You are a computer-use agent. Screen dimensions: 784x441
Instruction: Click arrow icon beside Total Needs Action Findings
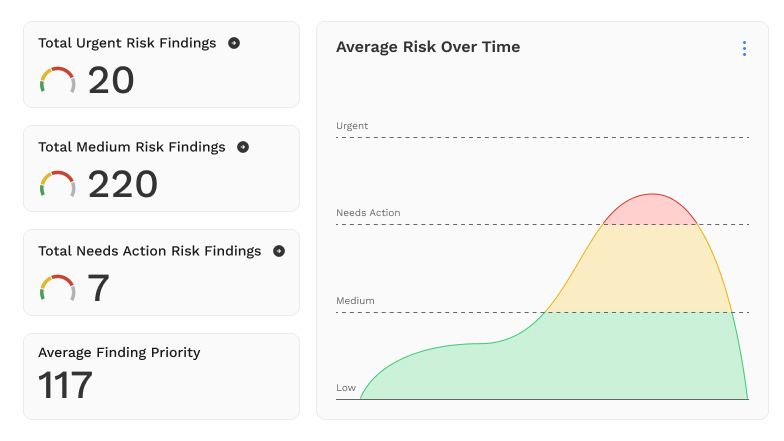(279, 251)
